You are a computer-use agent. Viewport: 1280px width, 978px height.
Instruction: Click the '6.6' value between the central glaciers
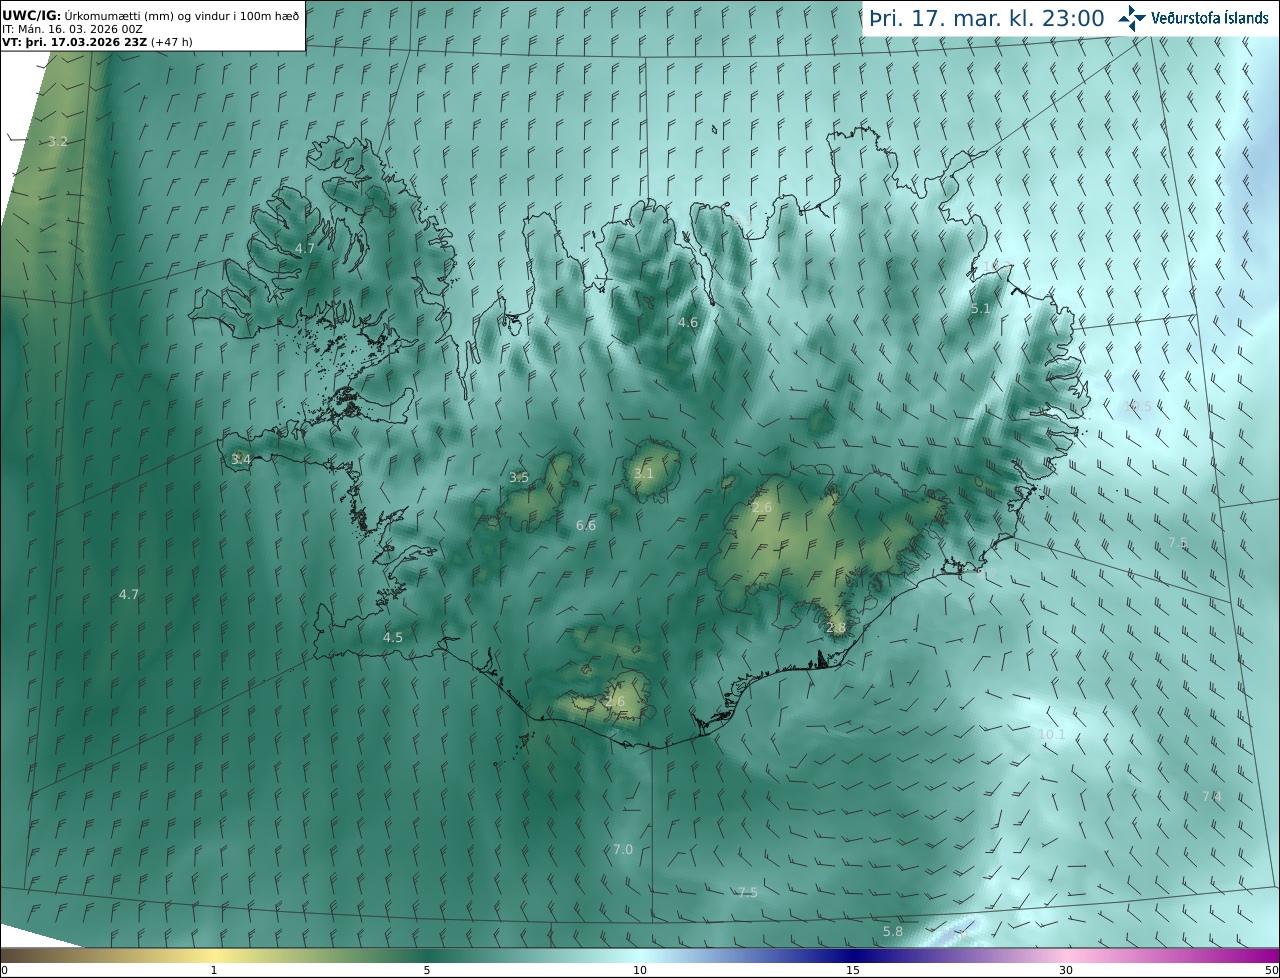pyautogui.click(x=586, y=525)
